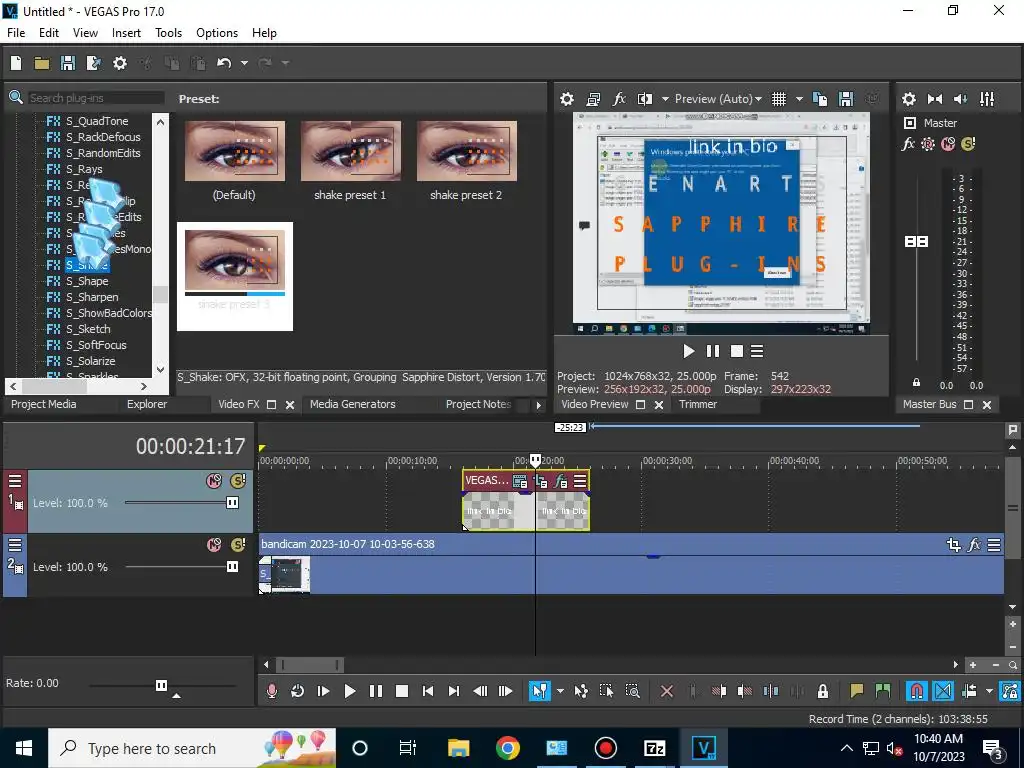Screen dimensions: 1024x768
Task: Switch to the Explorer tab
Action: pos(147,404)
